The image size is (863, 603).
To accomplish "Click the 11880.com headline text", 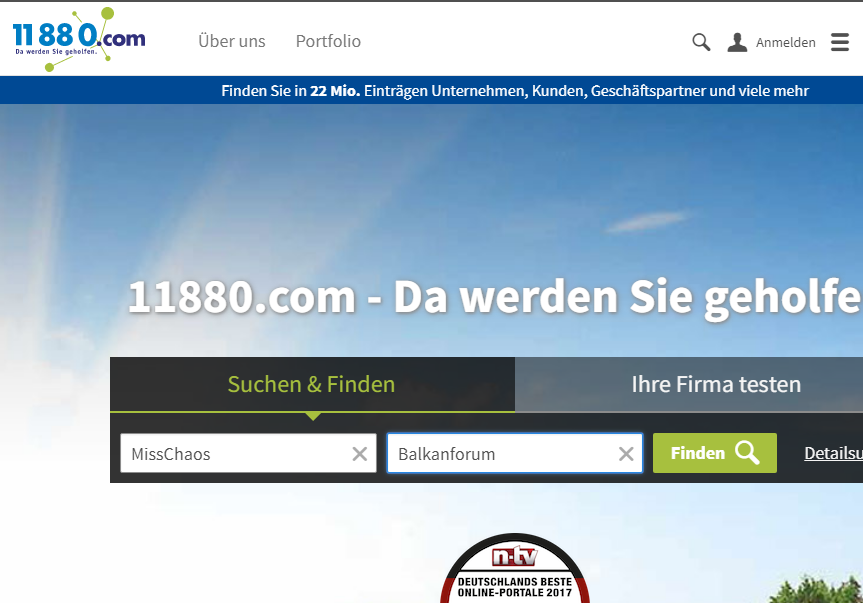I will [x=495, y=298].
